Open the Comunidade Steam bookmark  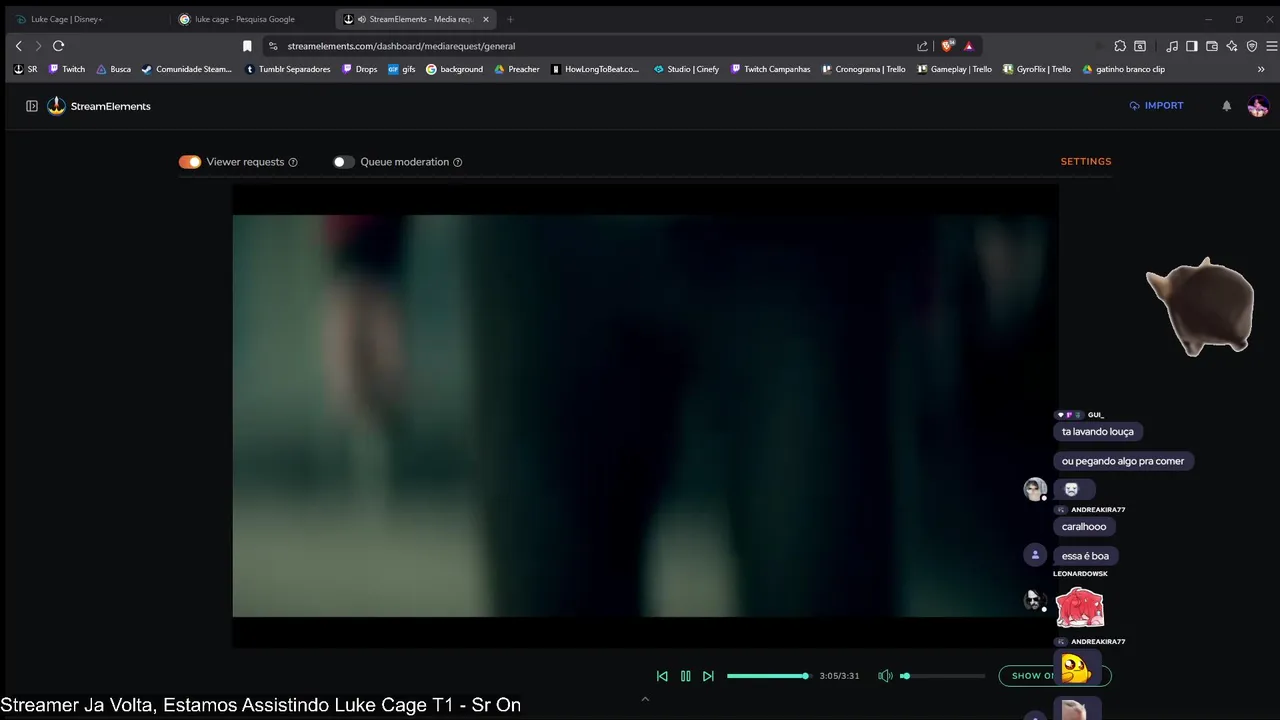pyautogui.click(x=187, y=70)
